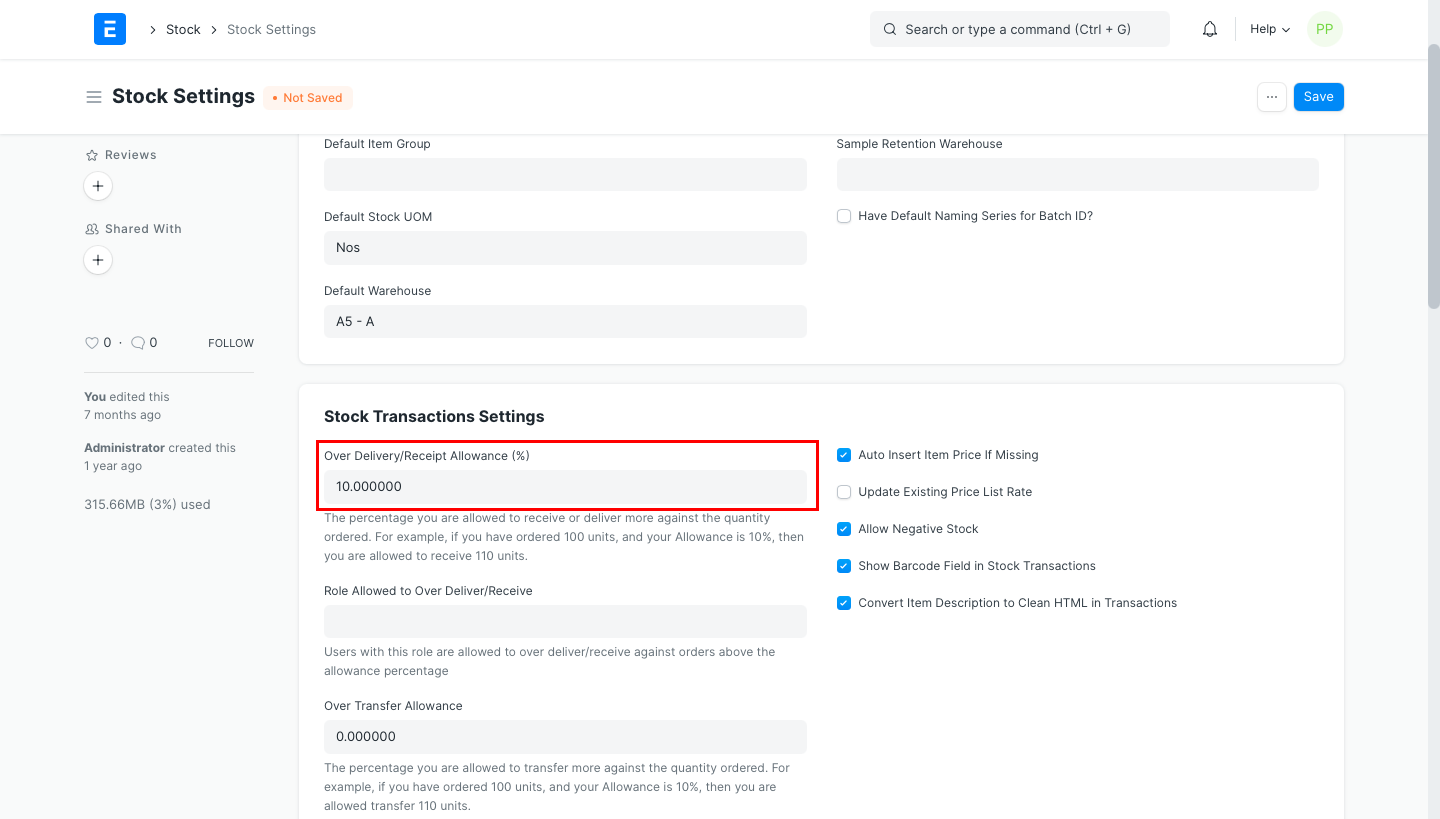Add a review with plus button
The height and width of the screenshot is (819, 1440).
pos(98,186)
